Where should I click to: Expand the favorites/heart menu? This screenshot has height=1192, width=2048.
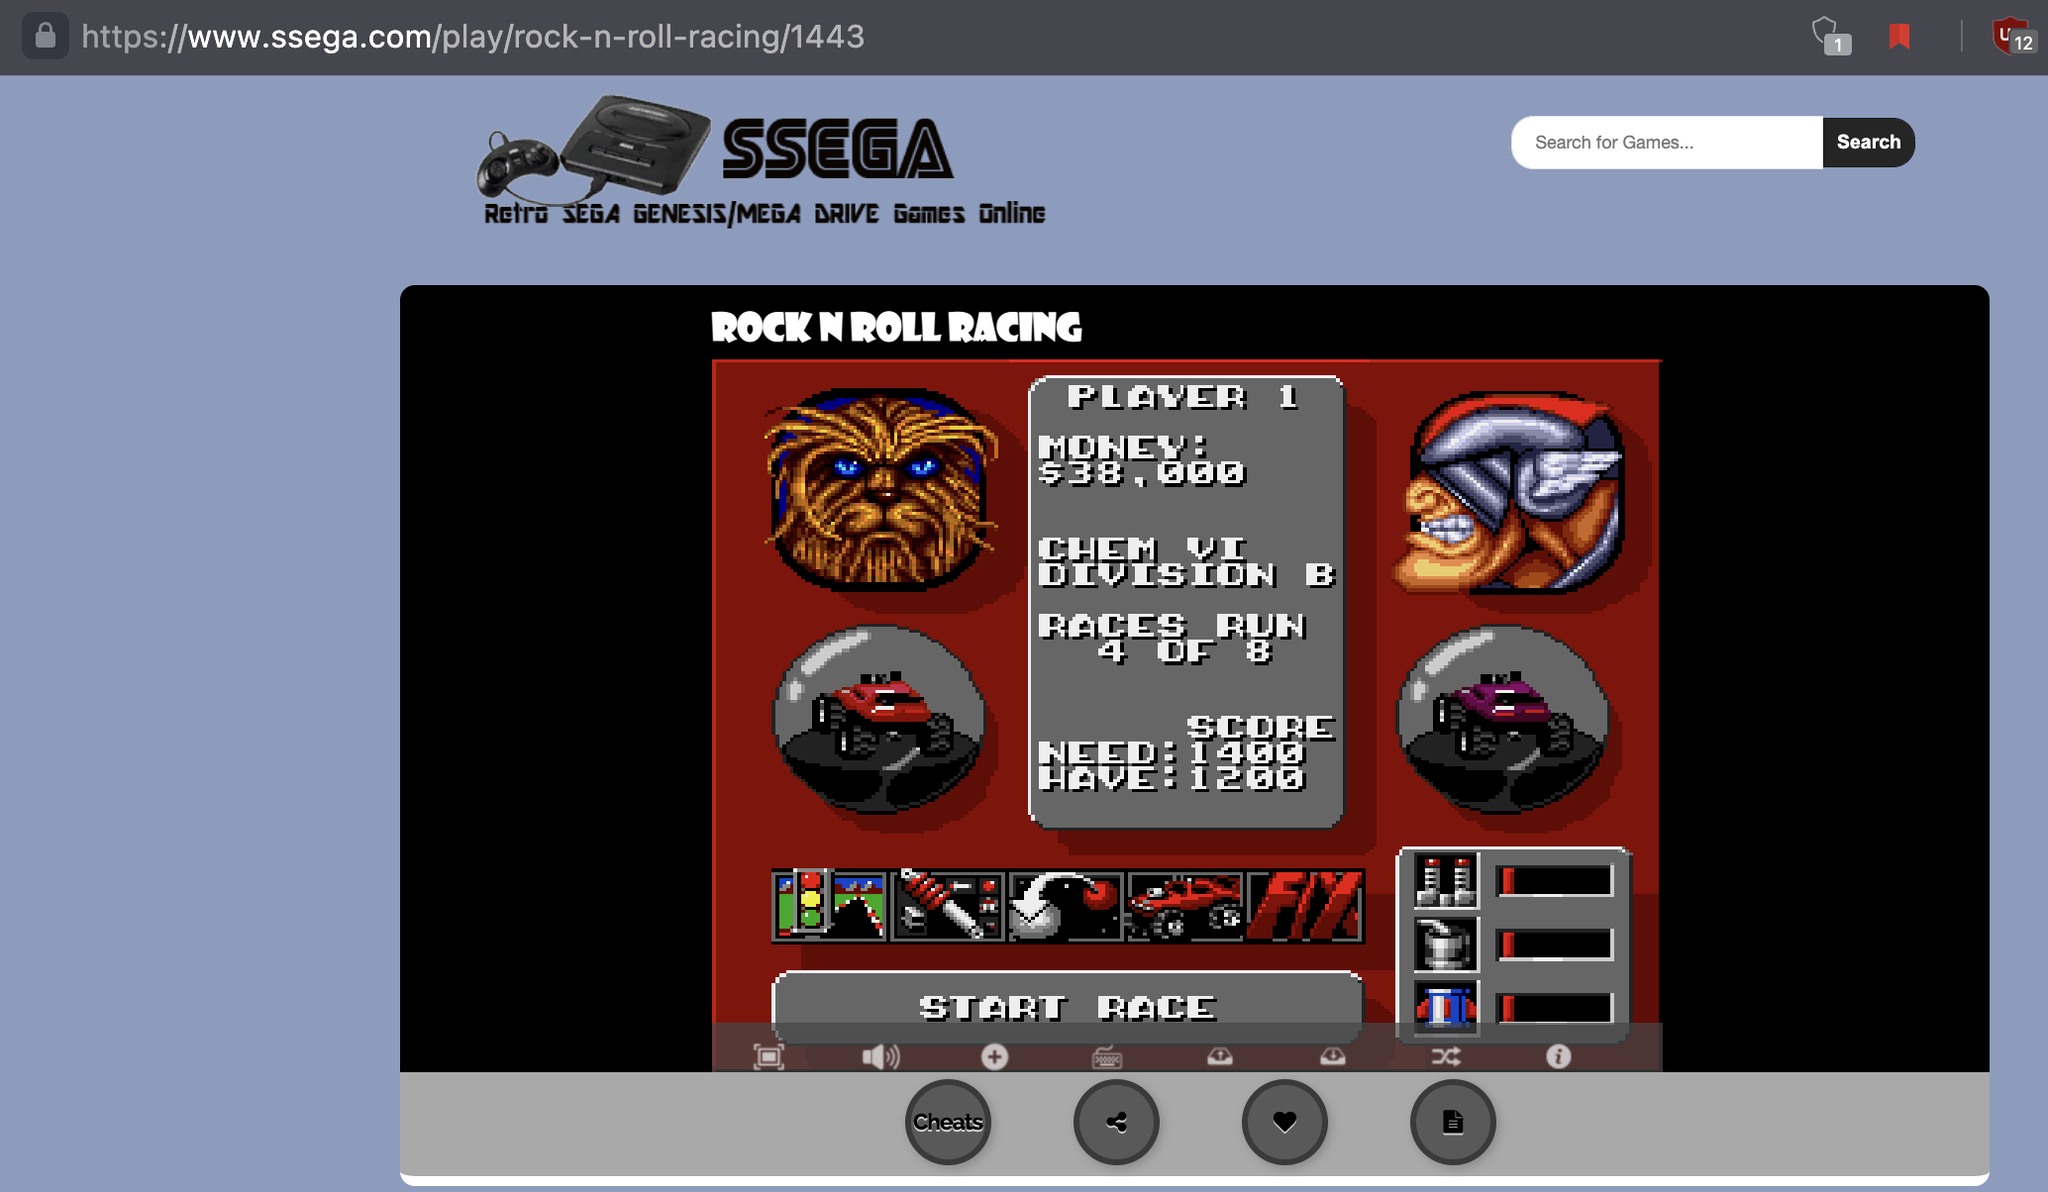[x=1285, y=1122]
